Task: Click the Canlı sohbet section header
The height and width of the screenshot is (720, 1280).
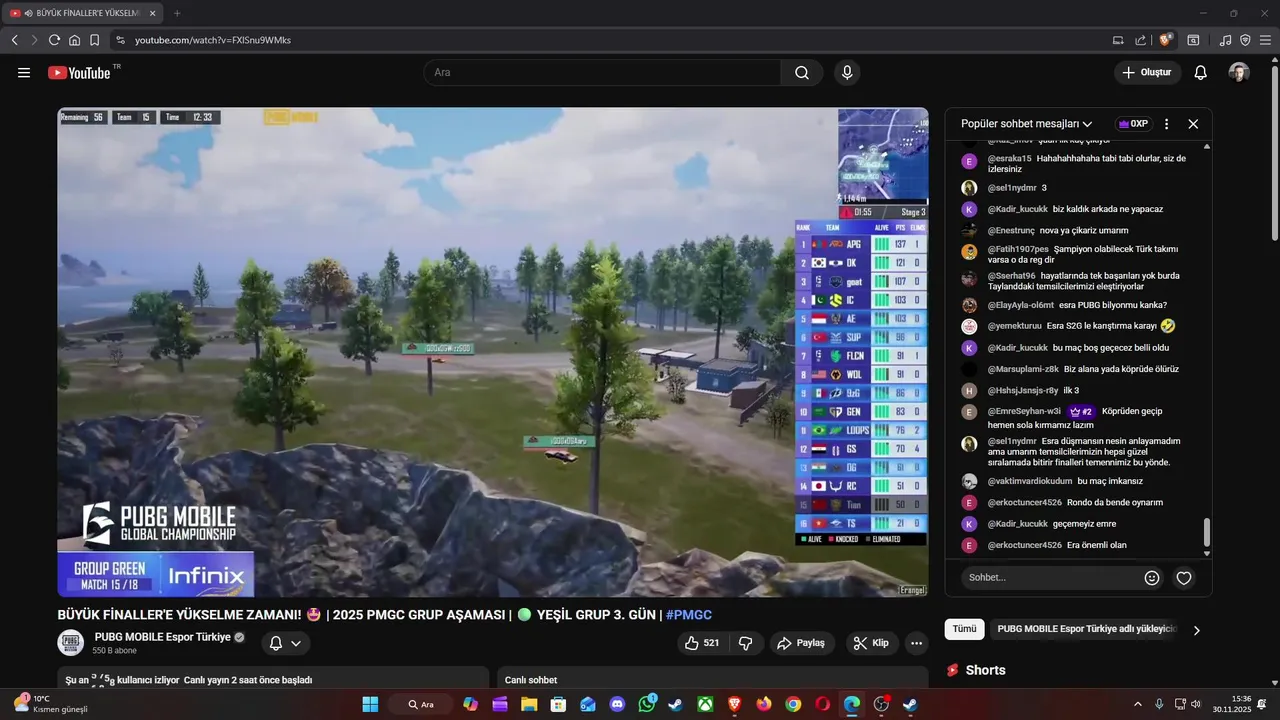Action: click(x=530, y=680)
